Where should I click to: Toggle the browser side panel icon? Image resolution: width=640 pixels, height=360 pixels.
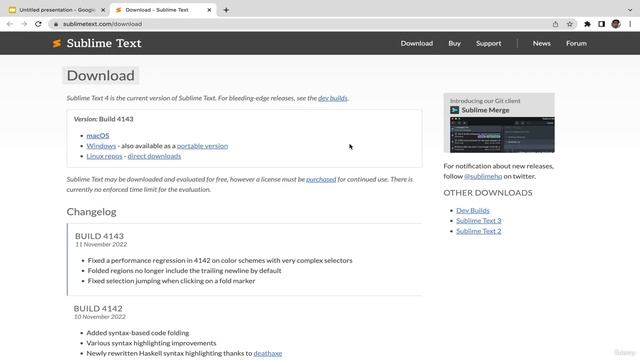click(602, 24)
